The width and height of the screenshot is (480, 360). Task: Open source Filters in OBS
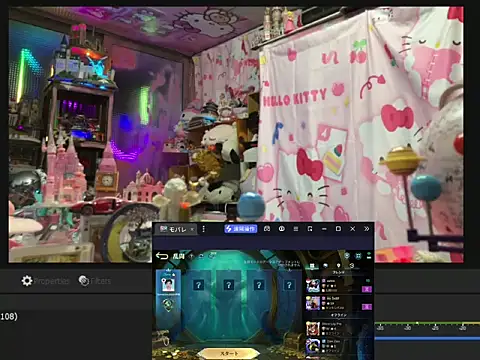tap(95, 281)
